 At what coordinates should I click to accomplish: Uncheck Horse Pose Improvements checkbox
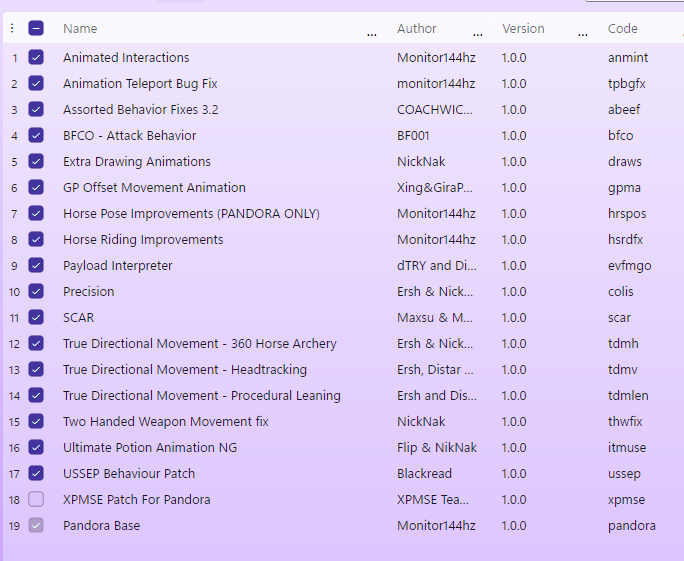(36, 213)
